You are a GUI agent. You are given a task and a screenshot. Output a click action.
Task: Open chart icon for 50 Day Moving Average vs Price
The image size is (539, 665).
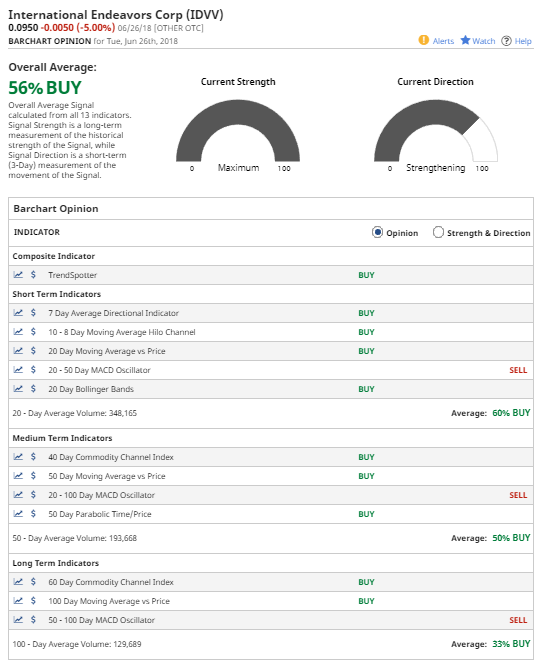tap(18, 476)
